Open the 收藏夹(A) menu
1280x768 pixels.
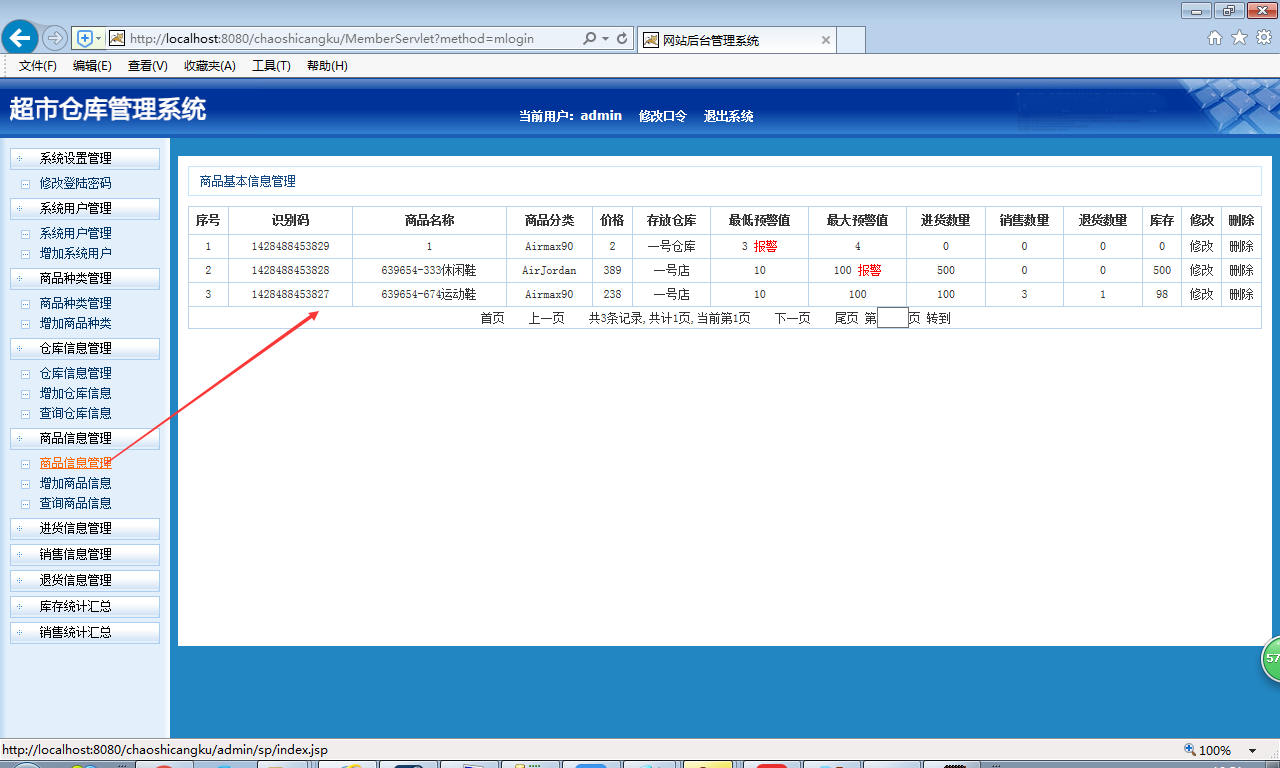click(x=210, y=66)
